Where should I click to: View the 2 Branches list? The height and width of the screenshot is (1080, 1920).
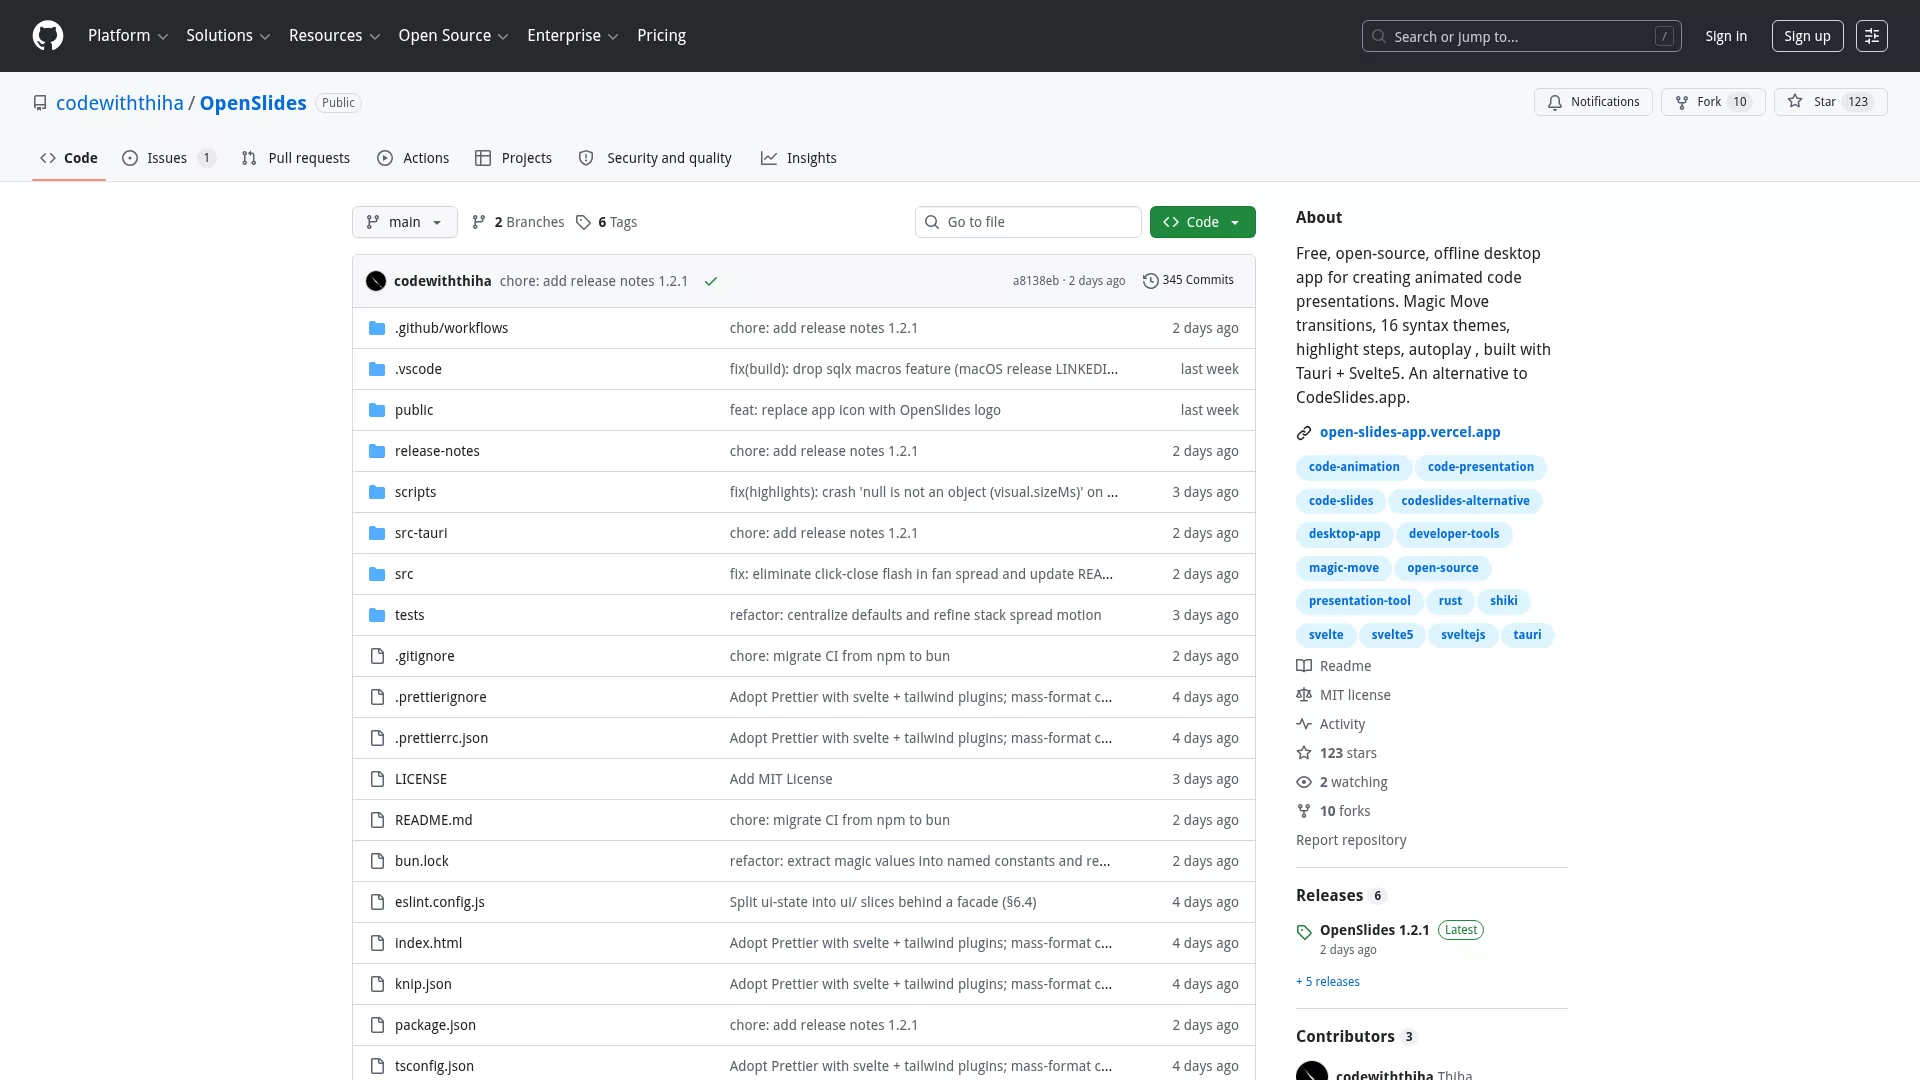(518, 222)
